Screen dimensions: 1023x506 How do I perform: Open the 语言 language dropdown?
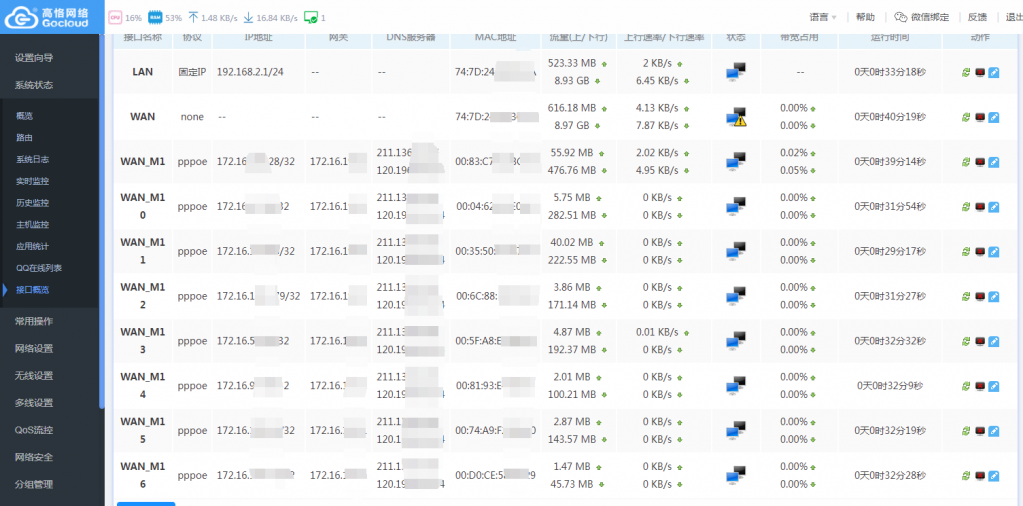[823, 18]
